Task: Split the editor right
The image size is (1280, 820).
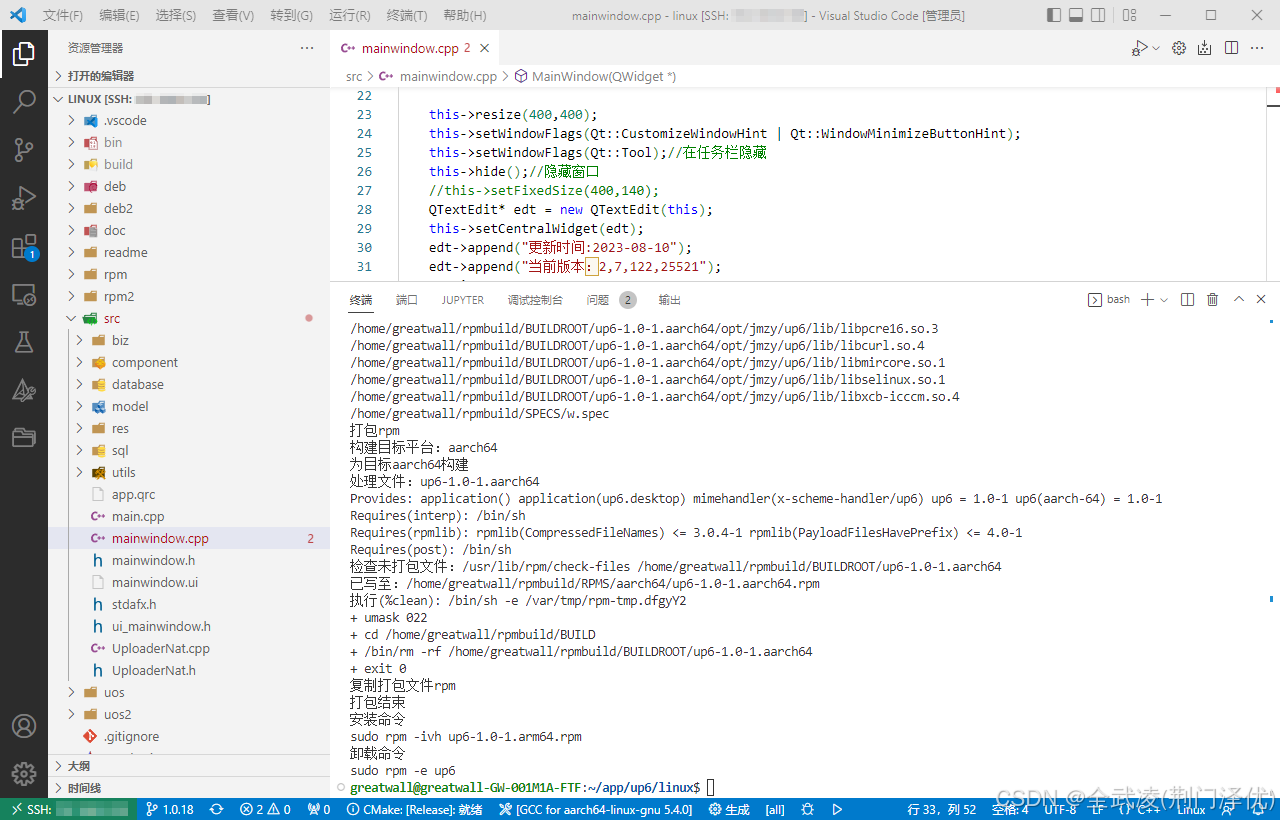Action: pos(1231,48)
